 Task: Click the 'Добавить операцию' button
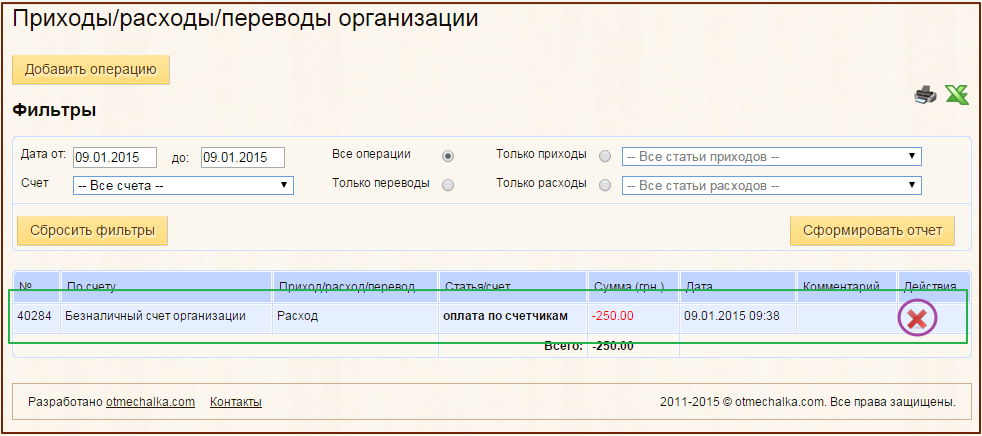pyautogui.click(x=91, y=70)
